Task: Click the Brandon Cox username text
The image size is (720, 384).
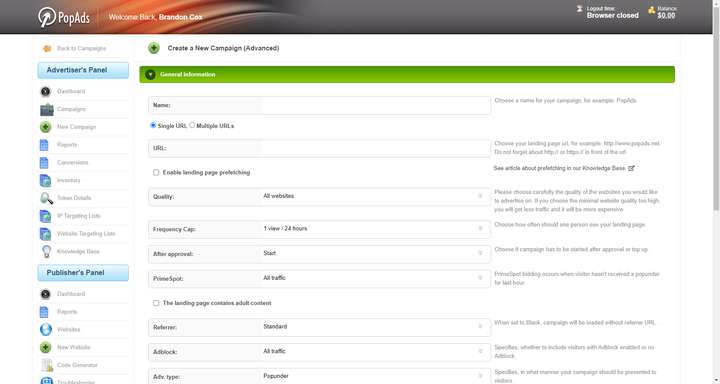Action: coord(180,17)
